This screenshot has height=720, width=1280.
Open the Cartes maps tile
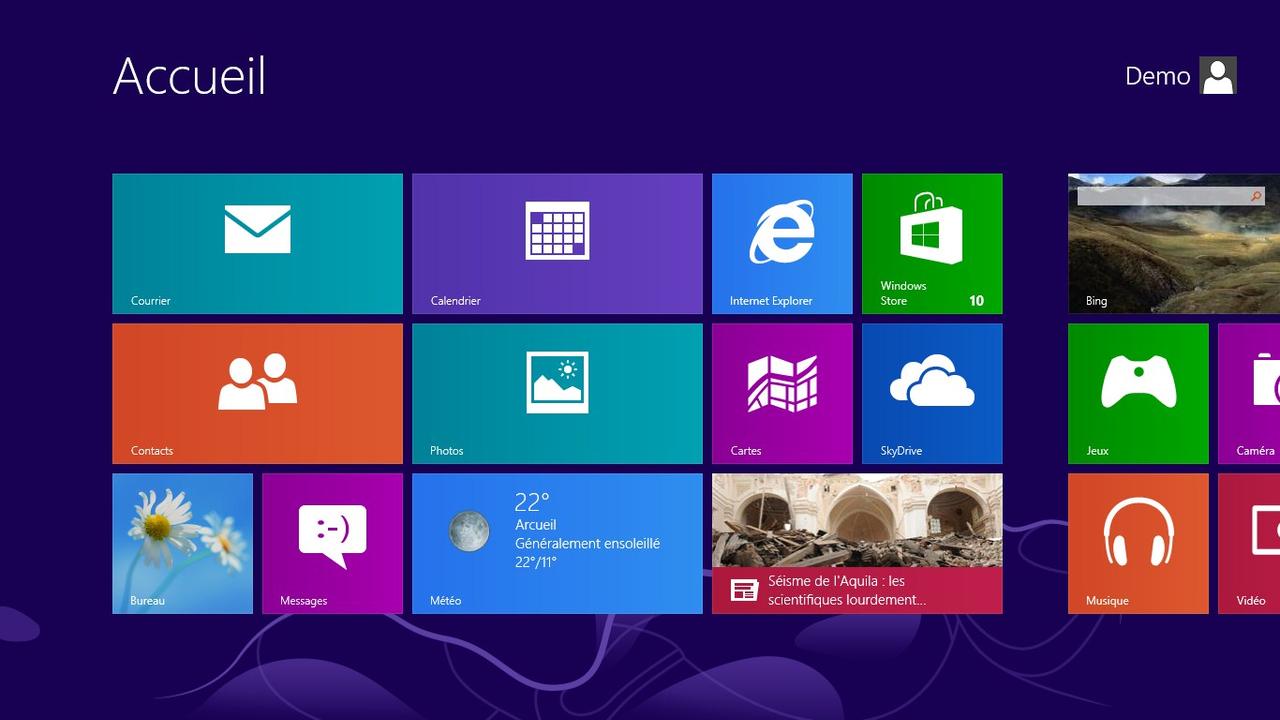(782, 393)
